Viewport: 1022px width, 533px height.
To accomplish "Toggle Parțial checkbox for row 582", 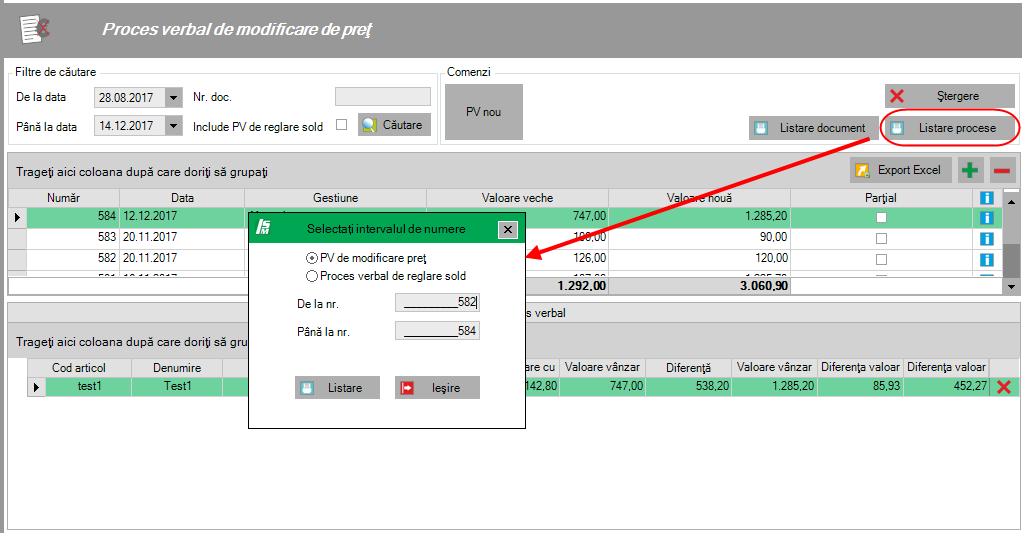I will [881, 259].
